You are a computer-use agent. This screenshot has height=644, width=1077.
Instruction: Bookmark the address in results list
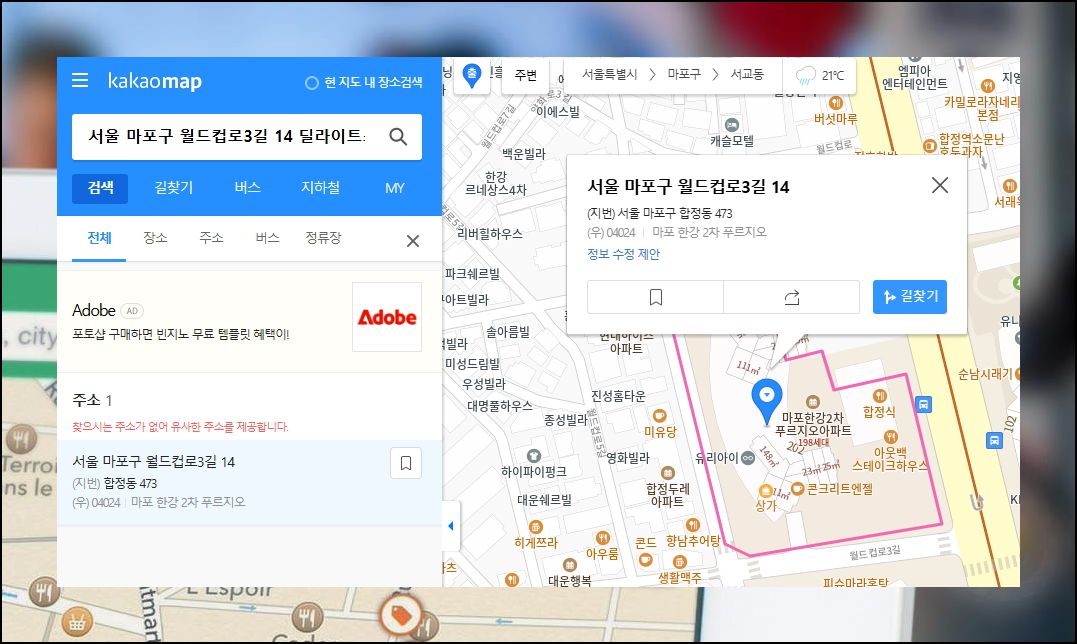(x=406, y=463)
